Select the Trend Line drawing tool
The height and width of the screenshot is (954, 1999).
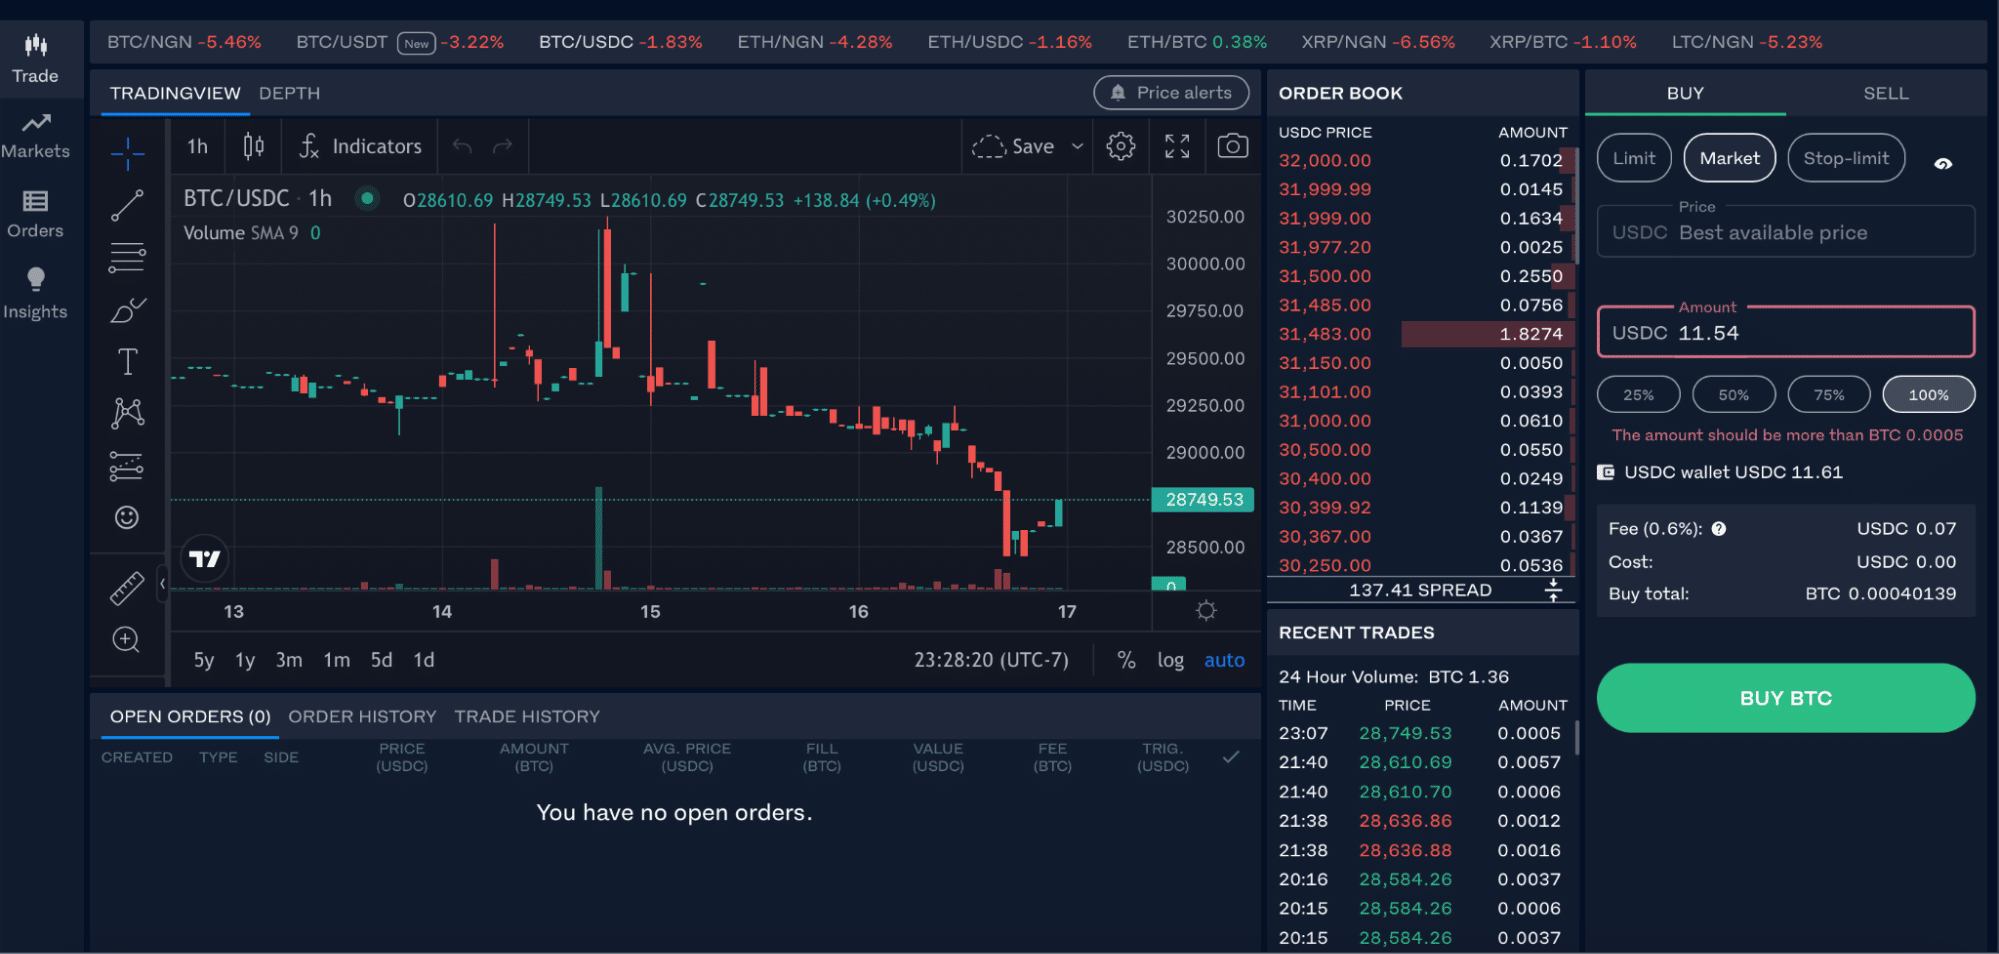click(x=127, y=205)
